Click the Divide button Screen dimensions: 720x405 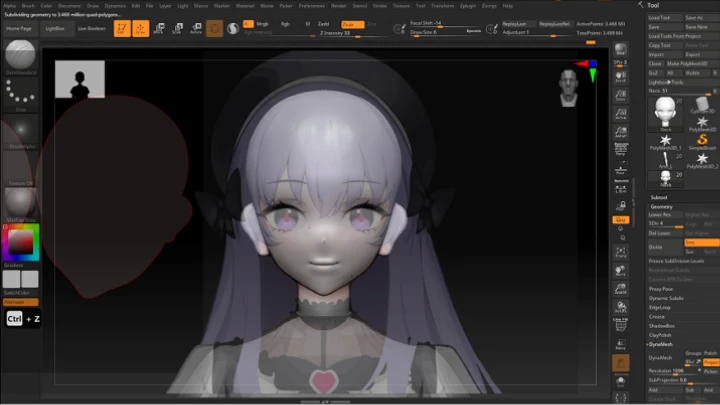coord(665,247)
